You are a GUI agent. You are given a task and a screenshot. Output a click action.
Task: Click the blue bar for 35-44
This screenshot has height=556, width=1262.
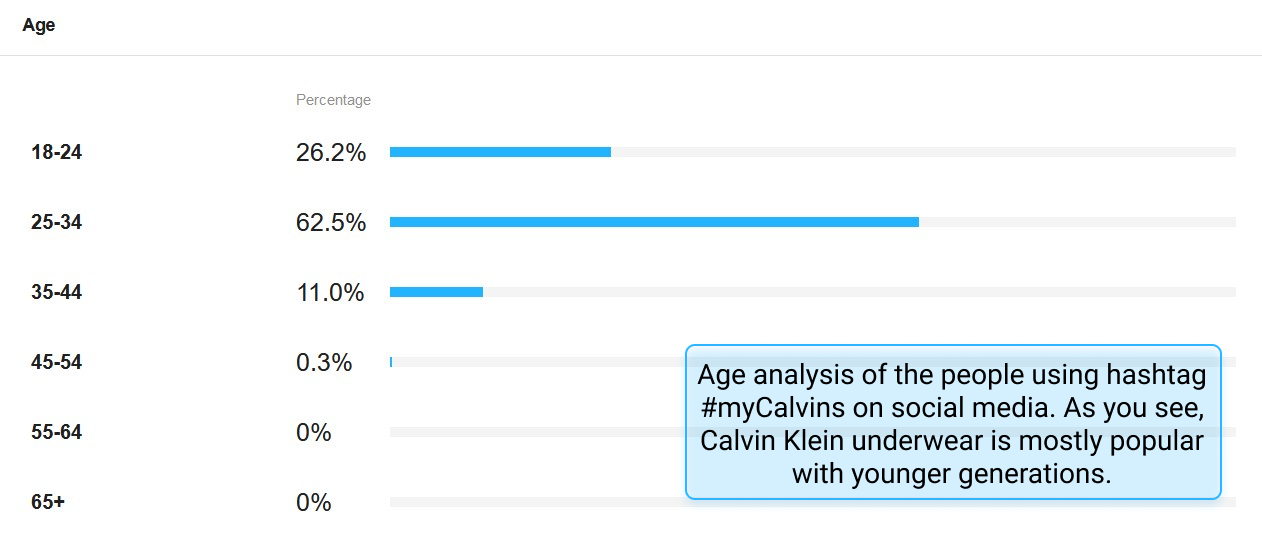point(436,292)
